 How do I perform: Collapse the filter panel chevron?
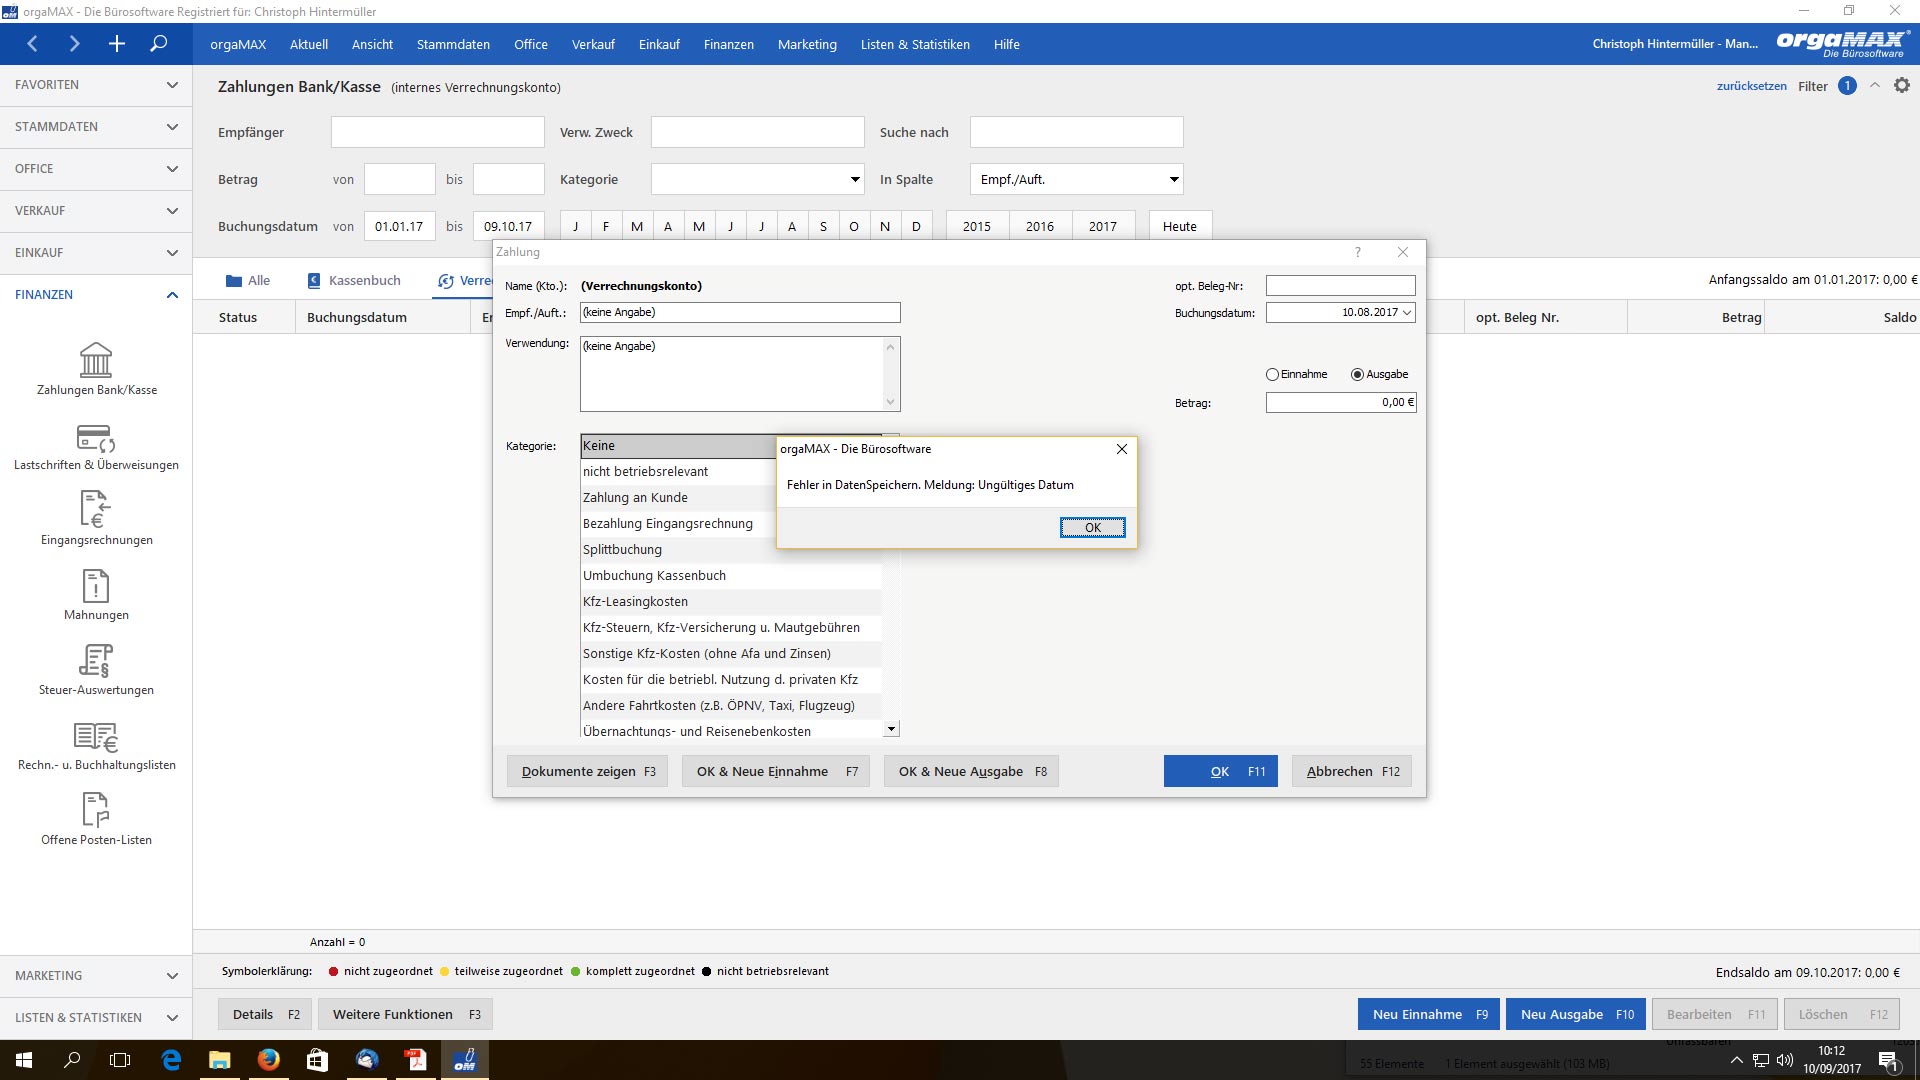pos(1875,86)
